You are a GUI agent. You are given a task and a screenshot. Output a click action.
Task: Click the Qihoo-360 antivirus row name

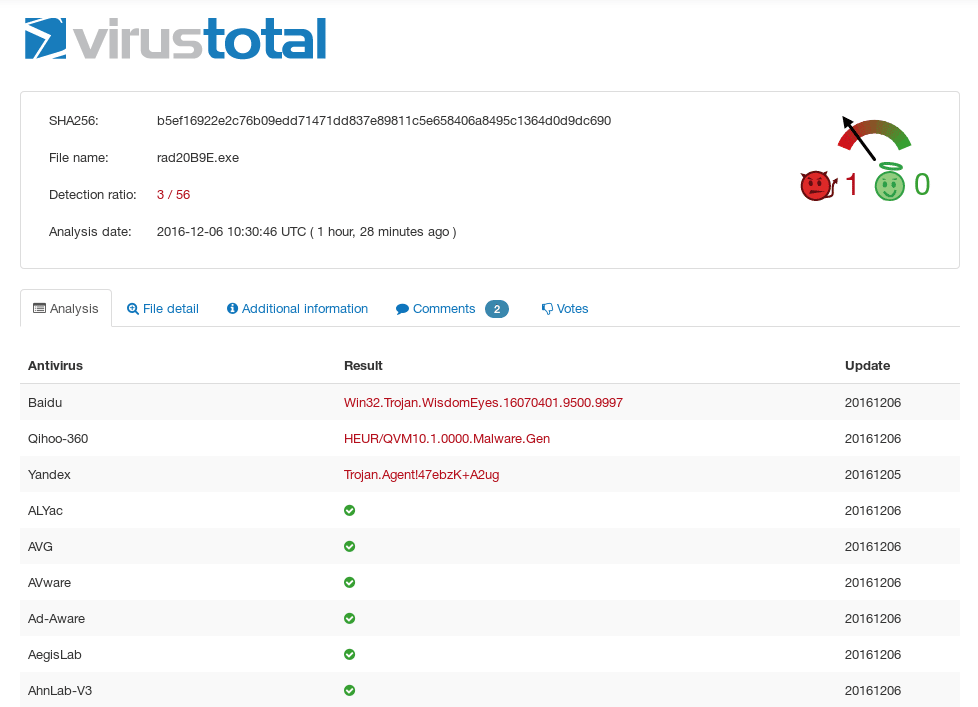click(58, 439)
